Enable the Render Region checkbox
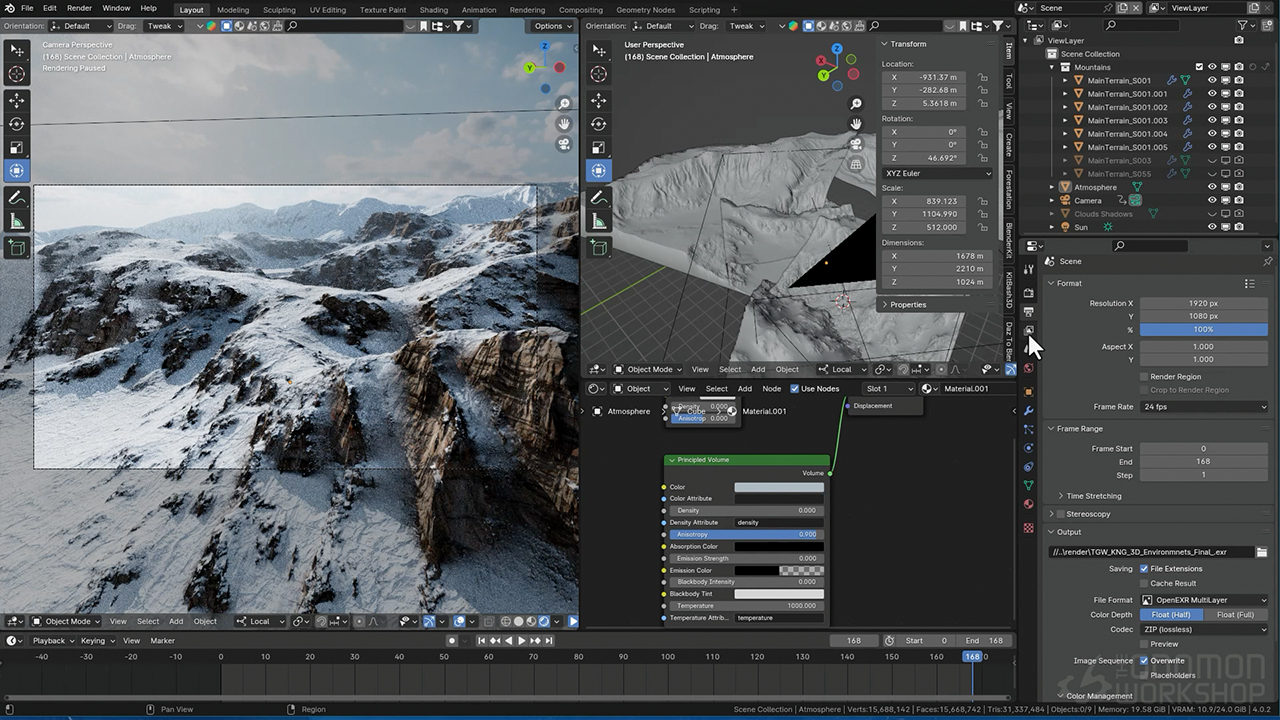1280x720 pixels. point(1144,377)
